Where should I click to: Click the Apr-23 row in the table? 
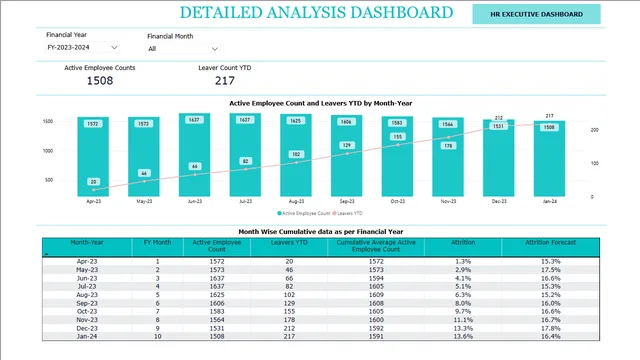point(321,261)
